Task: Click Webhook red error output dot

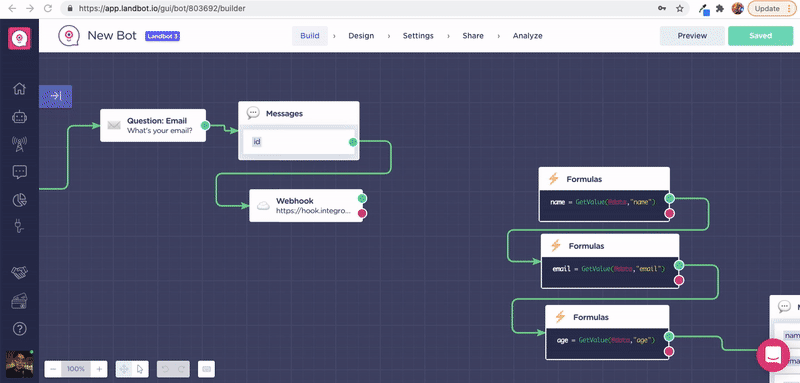Action: (x=362, y=213)
